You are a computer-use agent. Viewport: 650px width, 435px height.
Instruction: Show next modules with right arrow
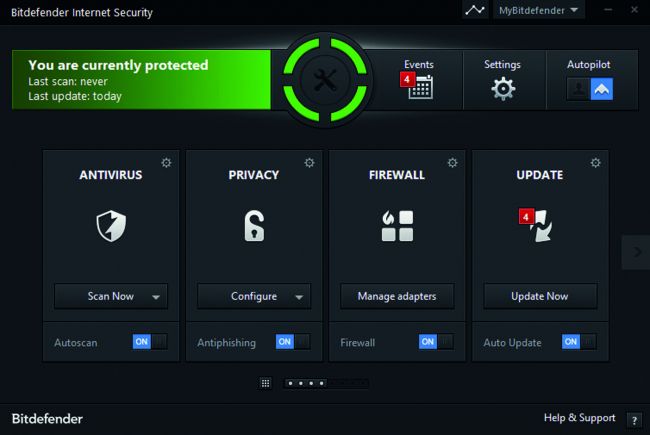tap(636, 253)
